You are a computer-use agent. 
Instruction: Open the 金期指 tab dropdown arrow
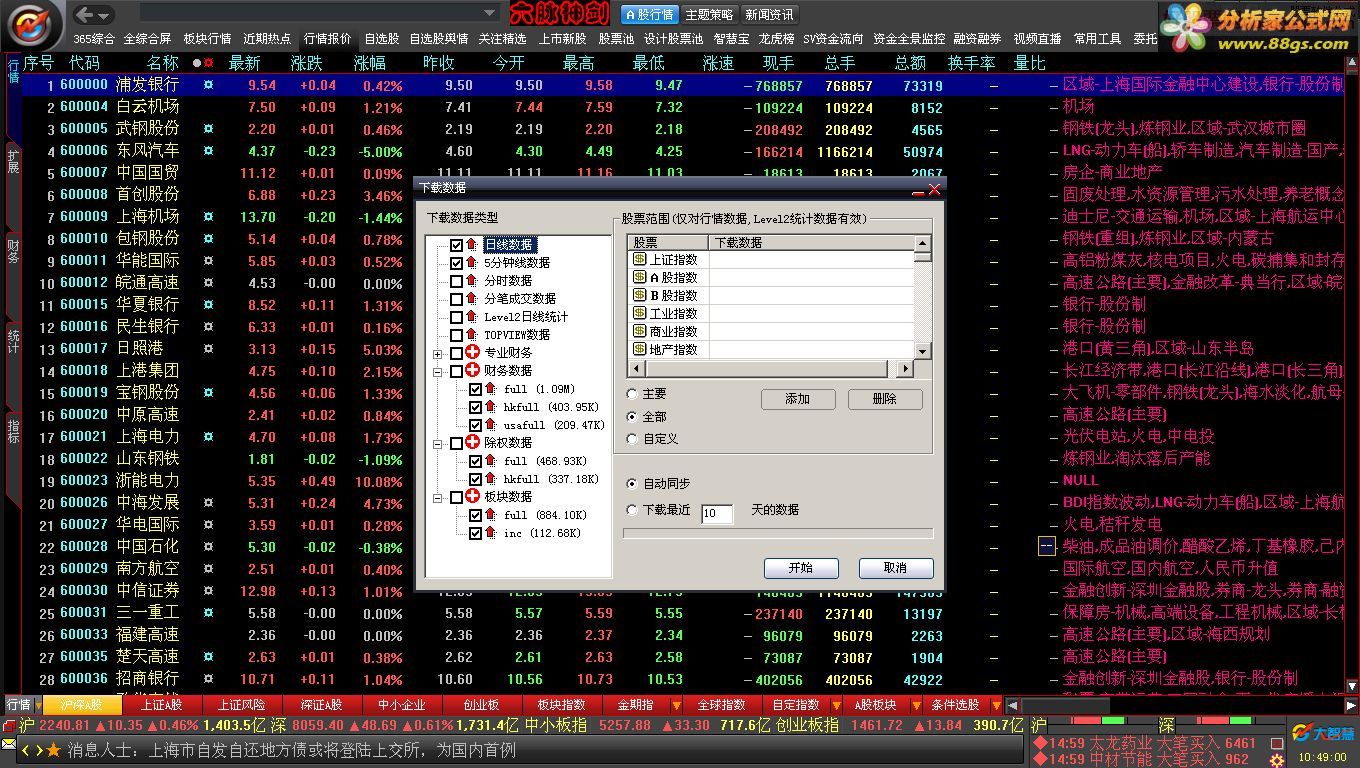[x=676, y=706]
